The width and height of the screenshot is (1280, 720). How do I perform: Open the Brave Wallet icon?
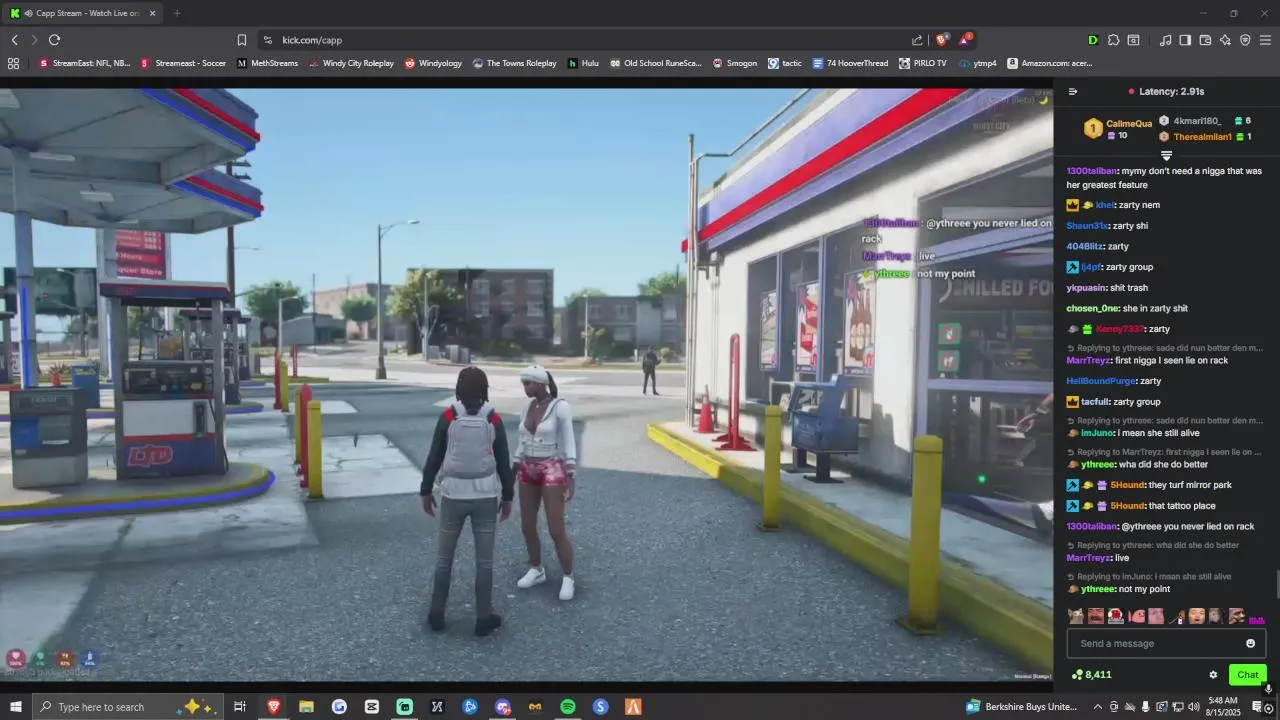(1205, 40)
